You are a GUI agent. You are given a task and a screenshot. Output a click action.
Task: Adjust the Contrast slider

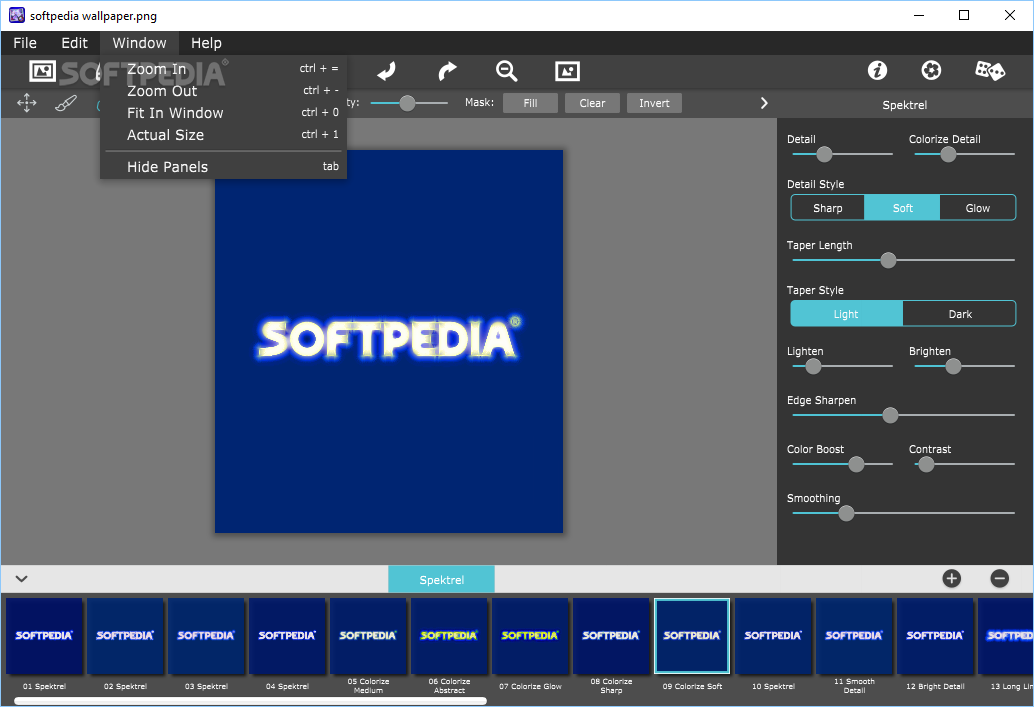pyautogui.click(x=926, y=464)
